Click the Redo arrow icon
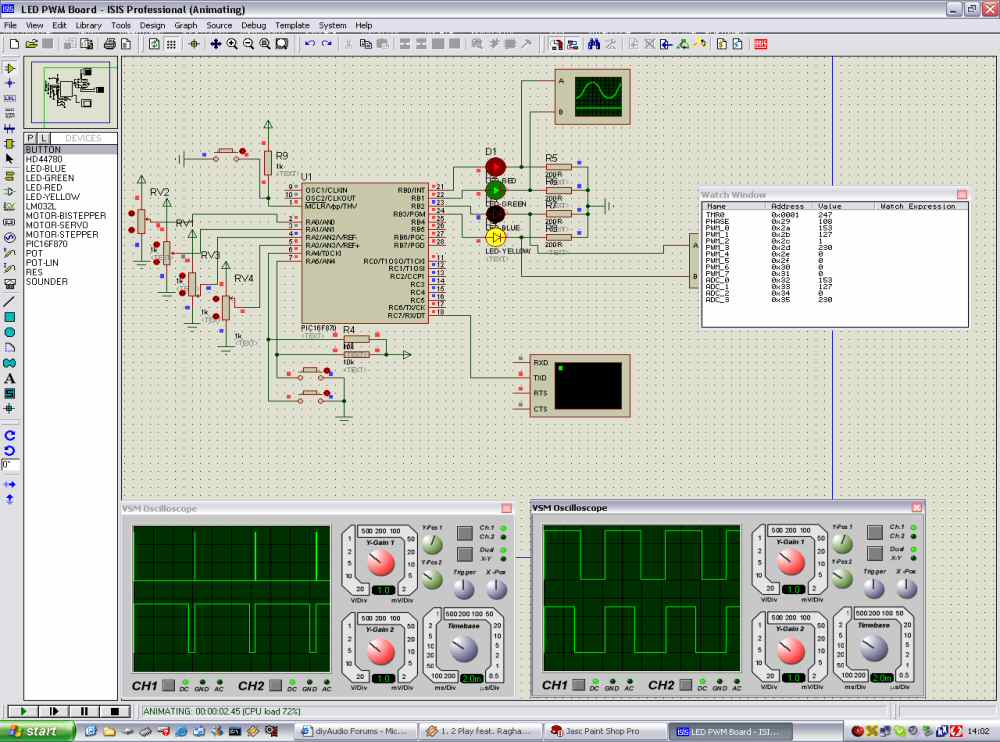The height and width of the screenshot is (742, 1000). (x=327, y=44)
